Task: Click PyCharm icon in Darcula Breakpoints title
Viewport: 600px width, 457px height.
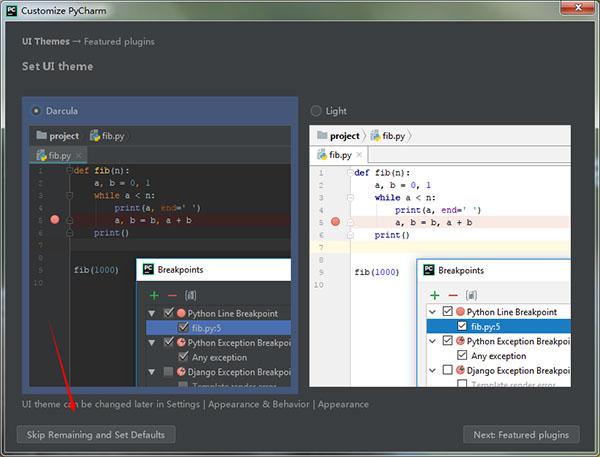Action: pyautogui.click(x=148, y=269)
